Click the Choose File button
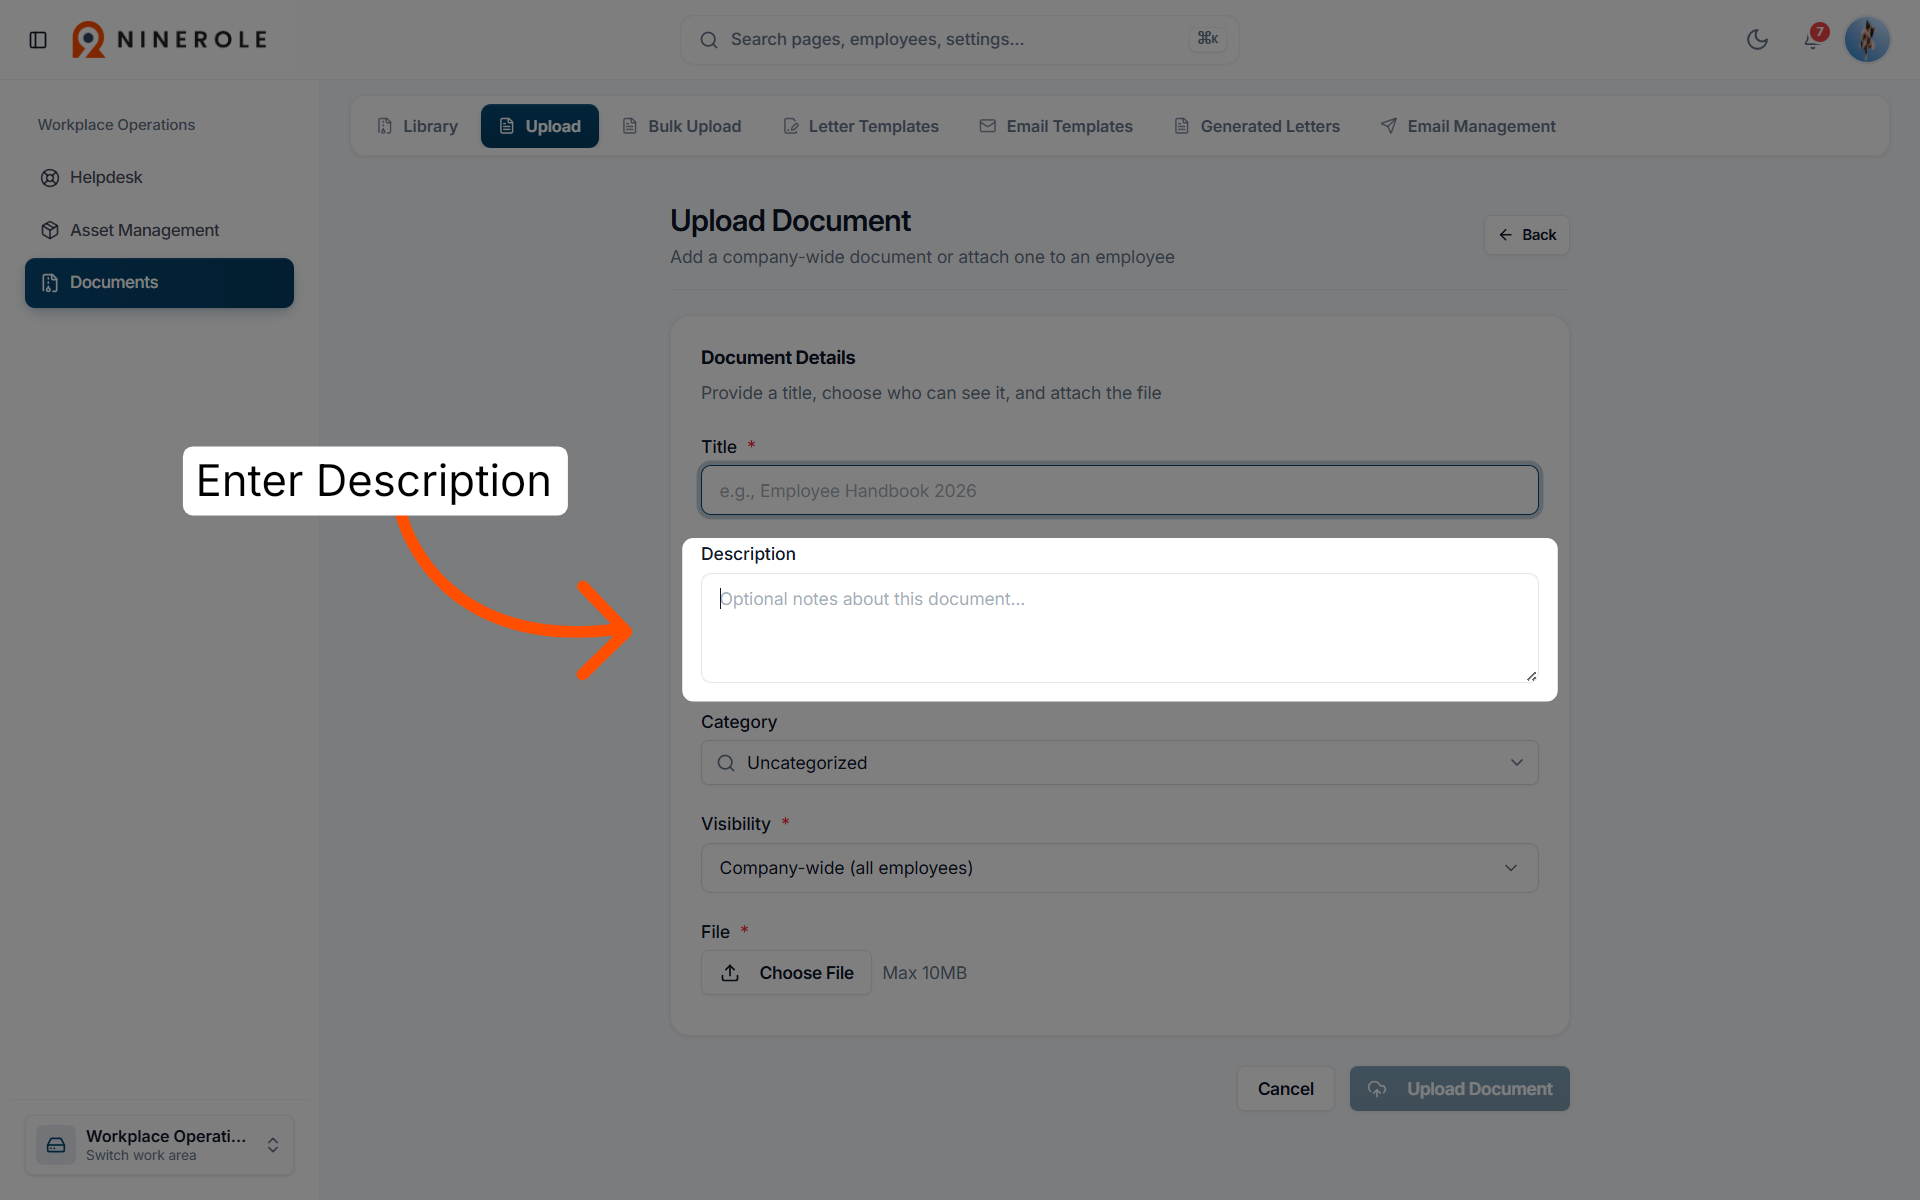Image resolution: width=1920 pixels, height=1200 pixels. (786, 973)
